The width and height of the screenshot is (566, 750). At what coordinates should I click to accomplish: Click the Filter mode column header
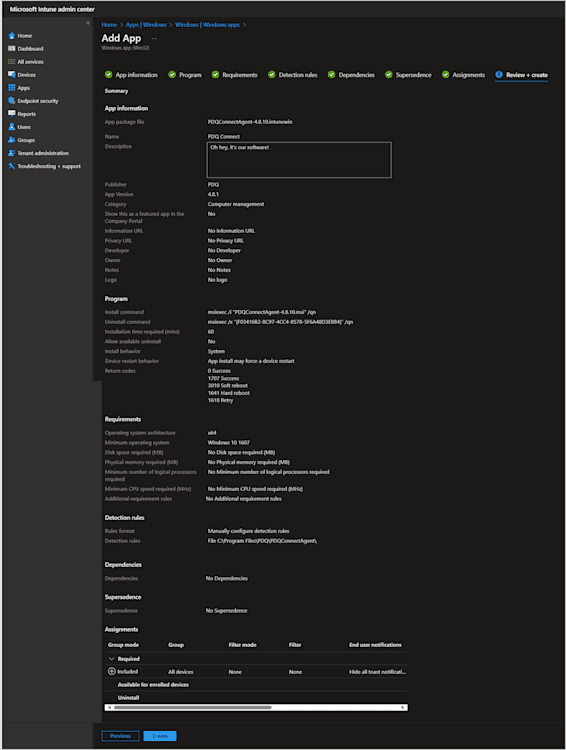[242, 645]
